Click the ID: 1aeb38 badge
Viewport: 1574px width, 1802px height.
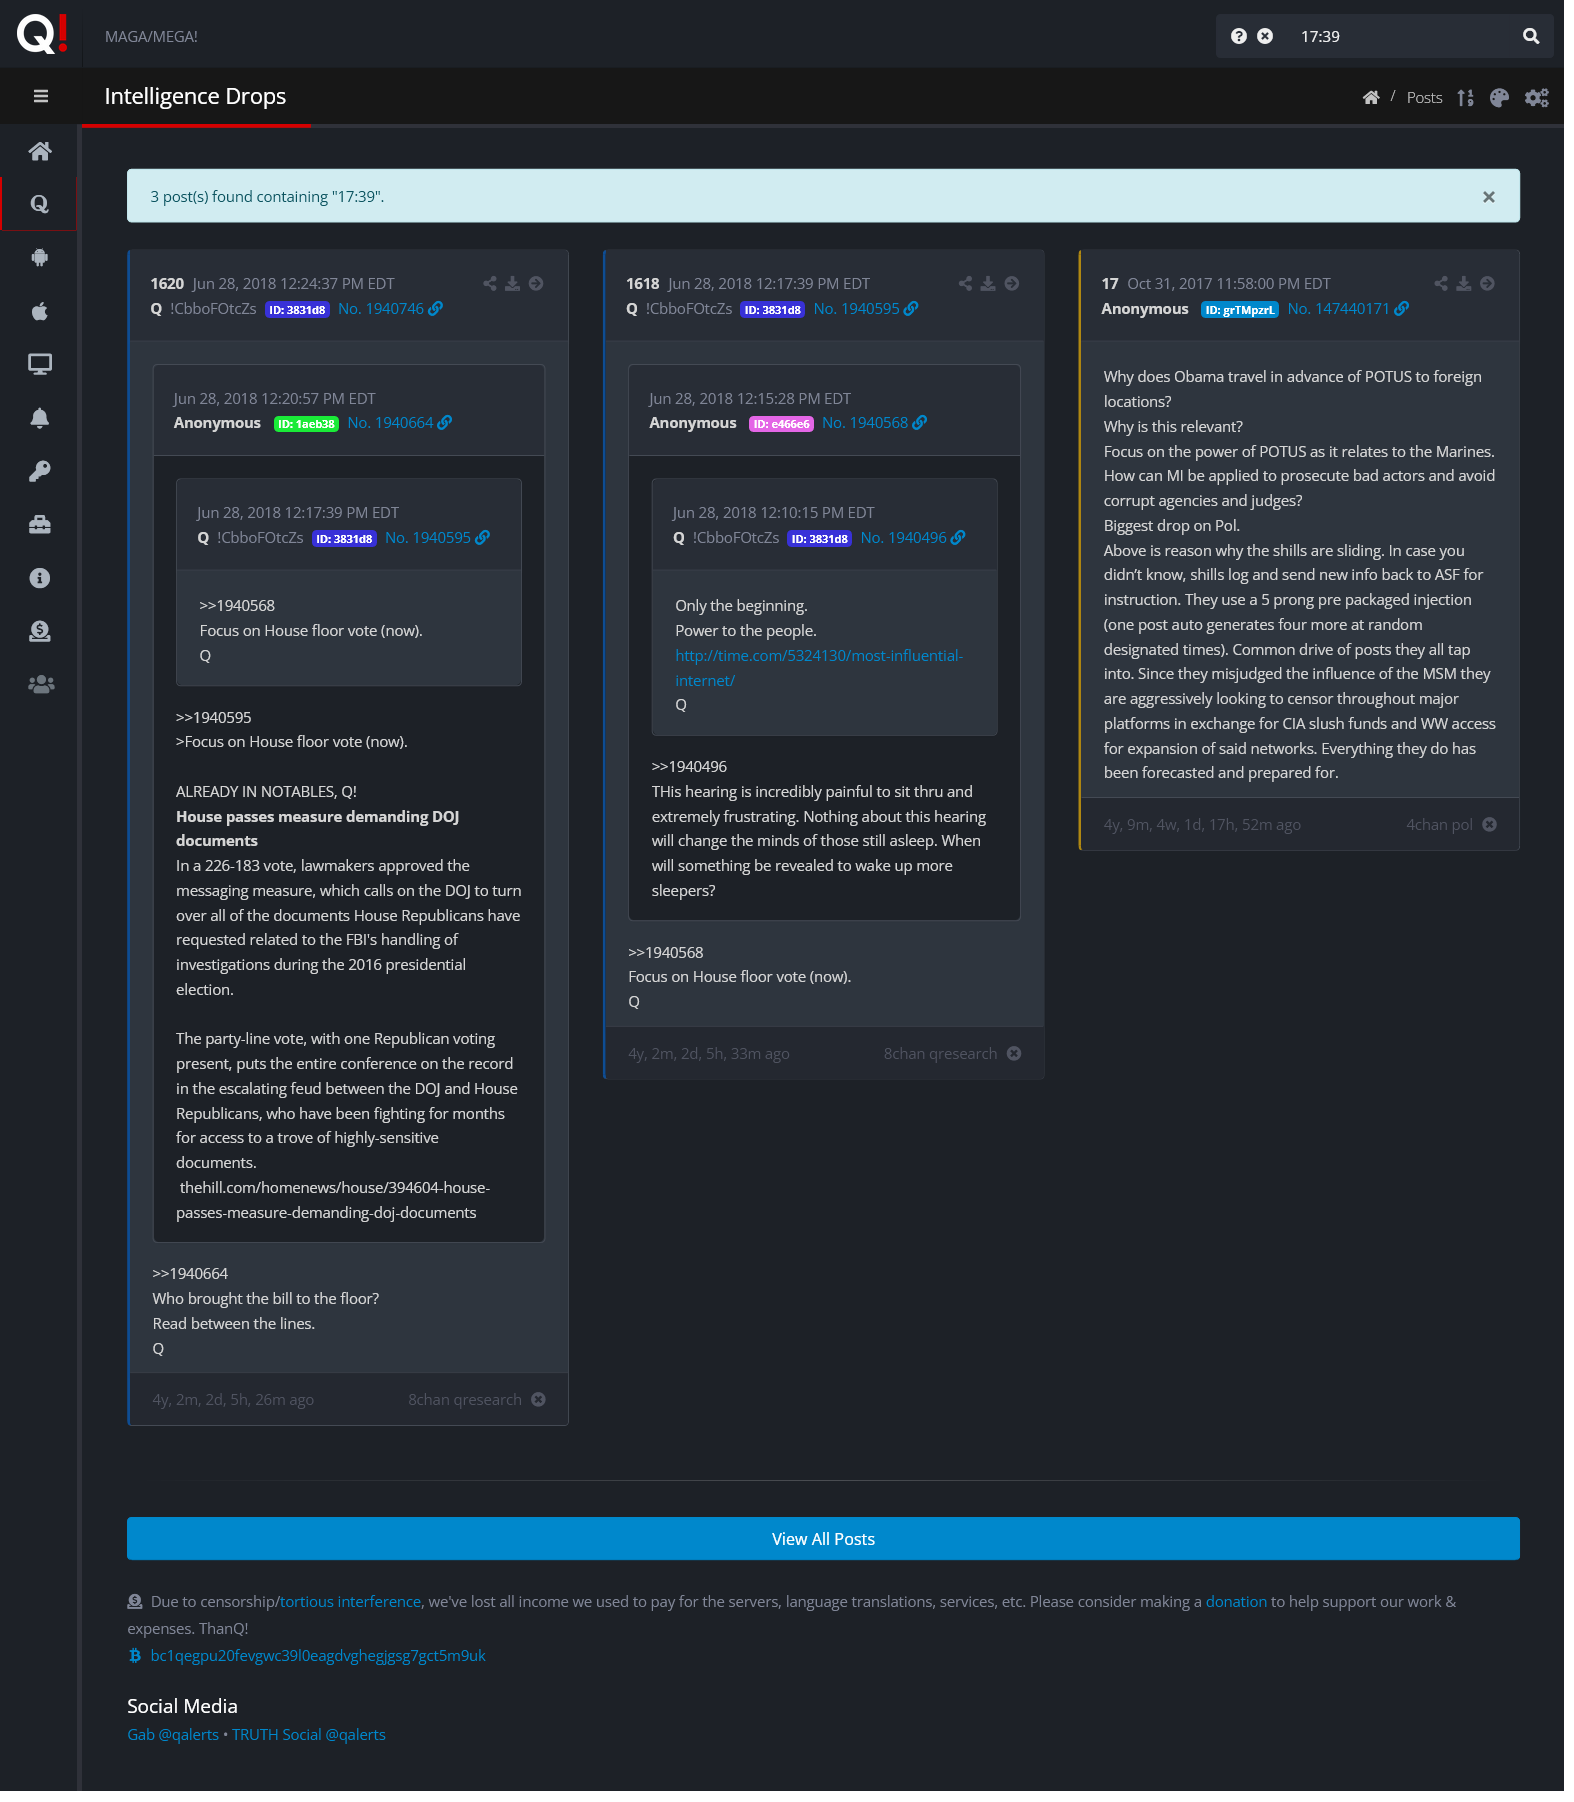pos(306,424)
